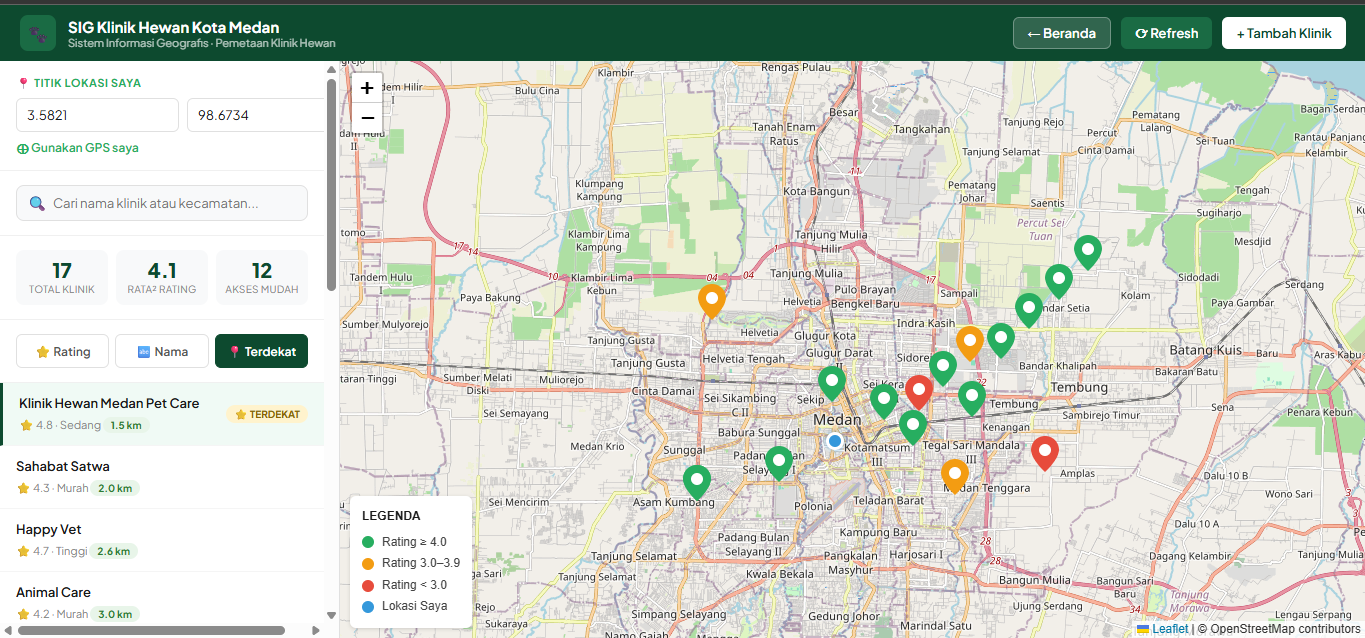Click the SIG Klinik Hewan app logo

38,33
